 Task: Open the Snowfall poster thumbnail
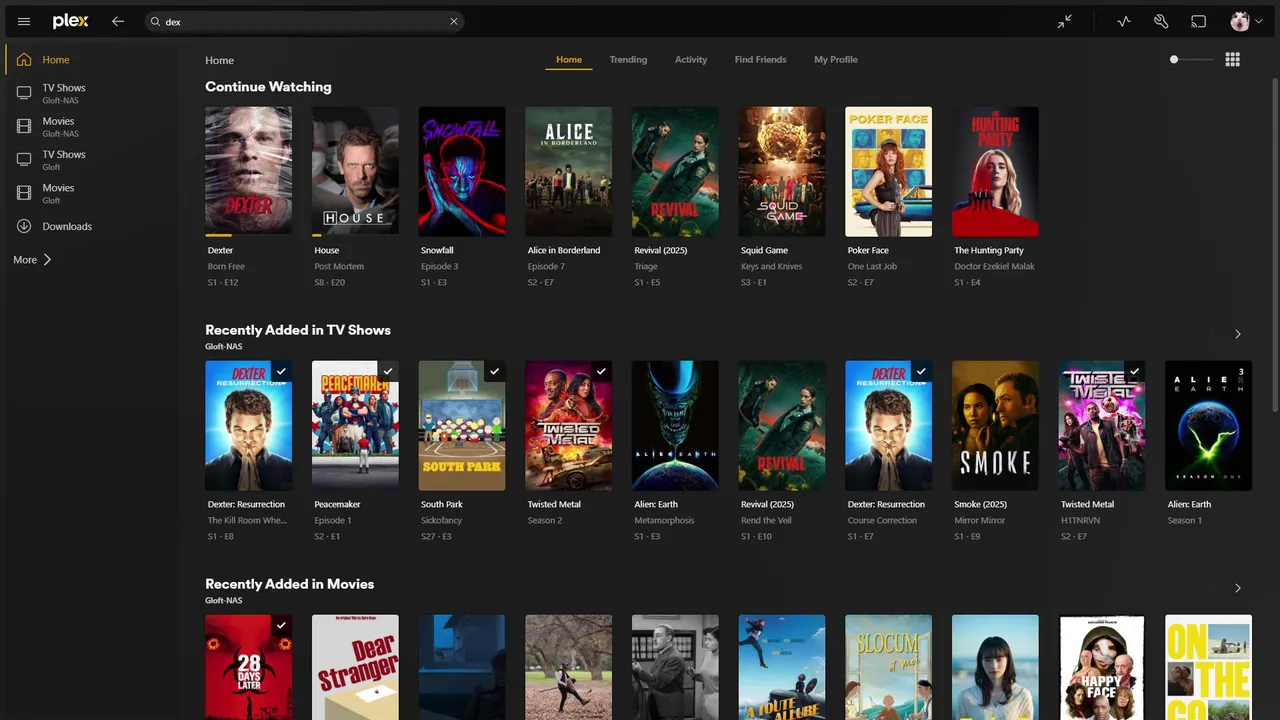[462, 171]
